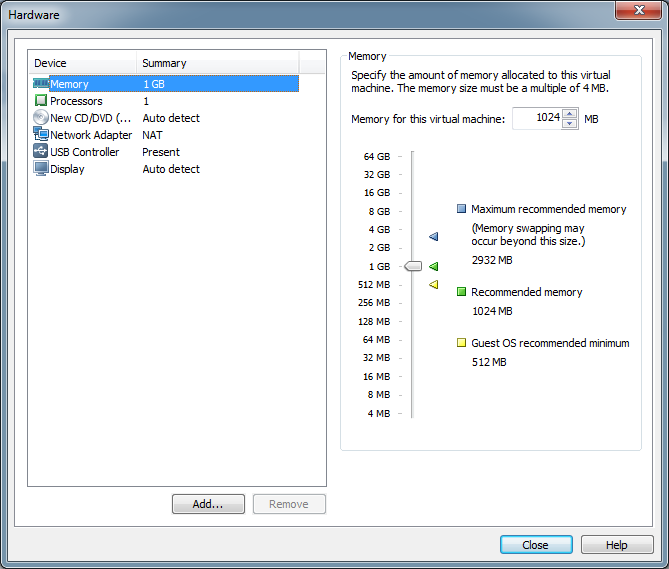The width and height of the screenshot is (669, 569).
Task: Select the USB Controller row
Action: tap(166, 152)
